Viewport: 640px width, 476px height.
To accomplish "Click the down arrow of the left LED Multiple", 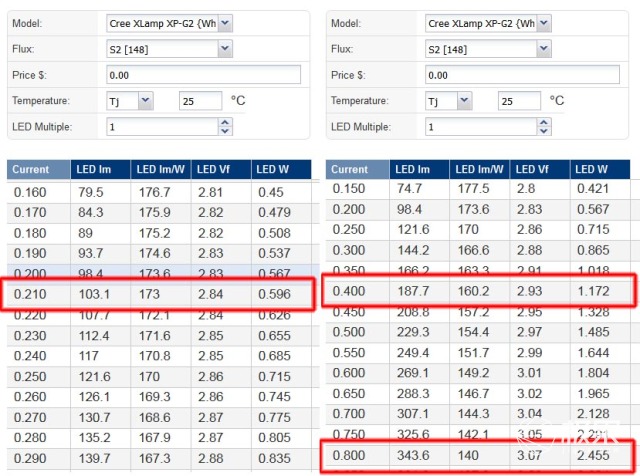I will tap(224, 132).
